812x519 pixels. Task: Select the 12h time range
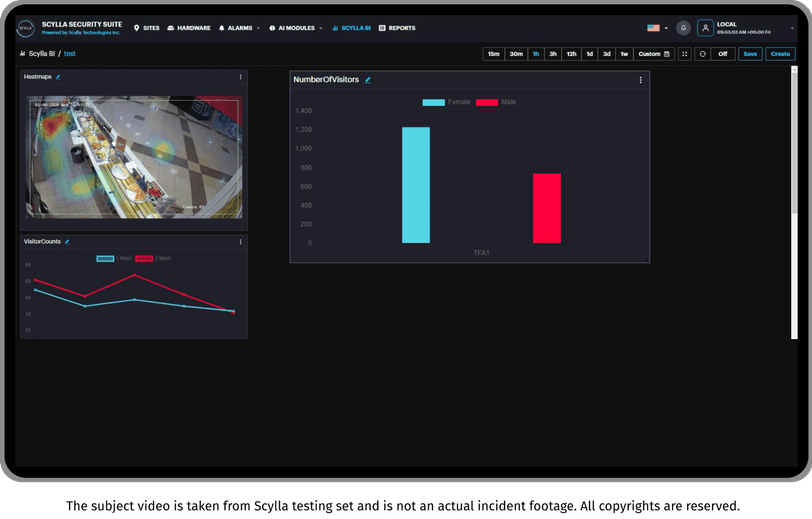tap(572, 54)
